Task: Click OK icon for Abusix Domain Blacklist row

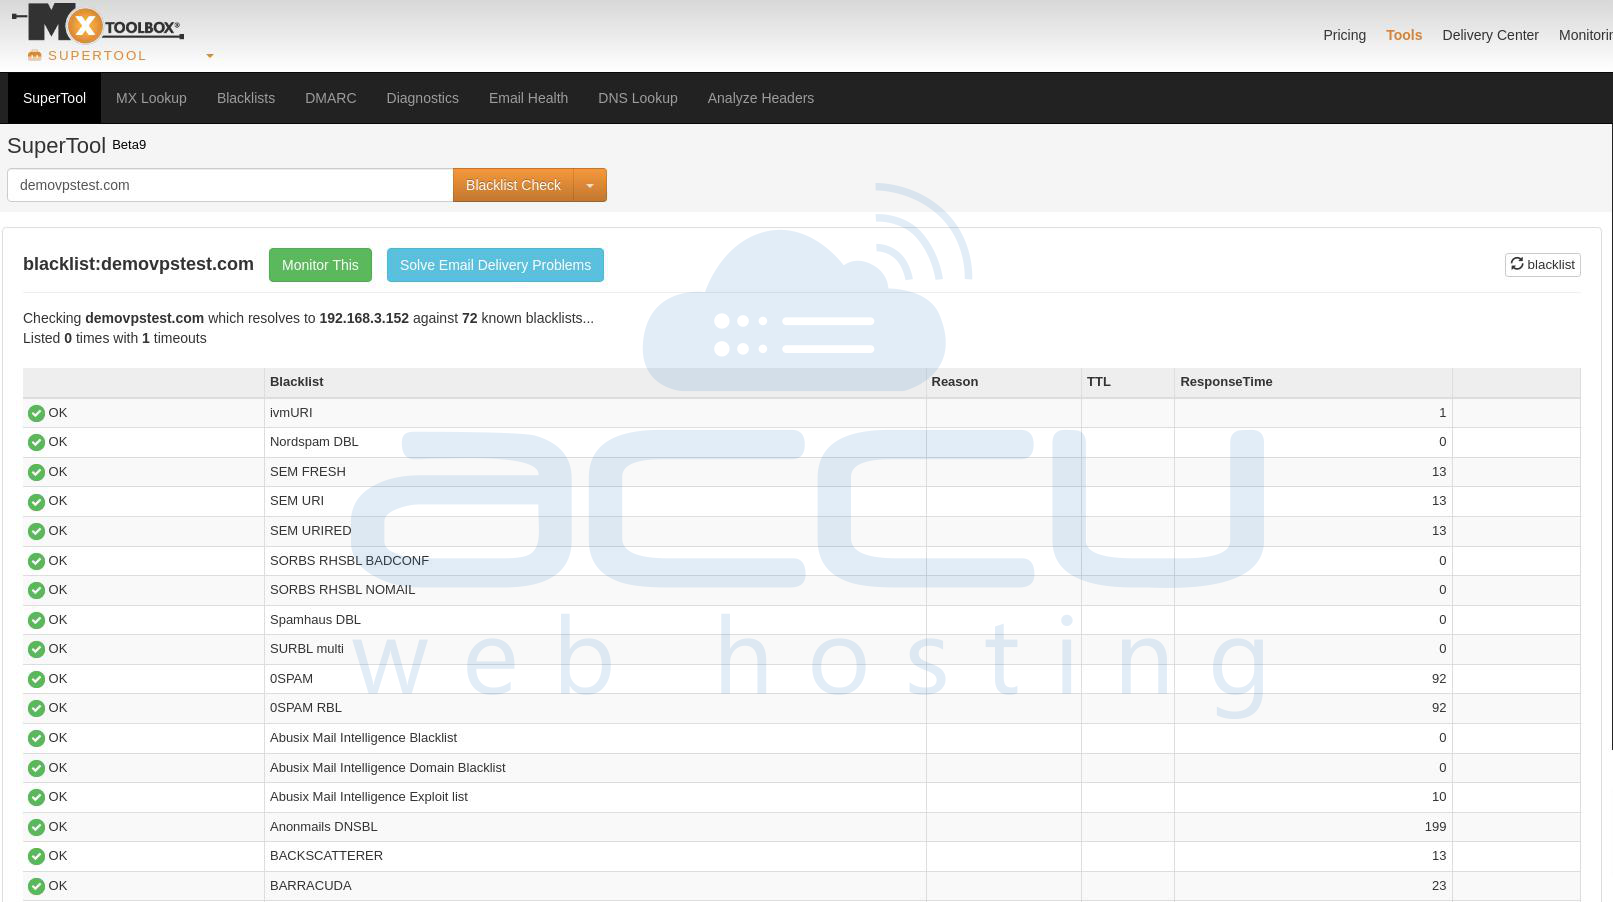Action: click(x=36, y=768)
